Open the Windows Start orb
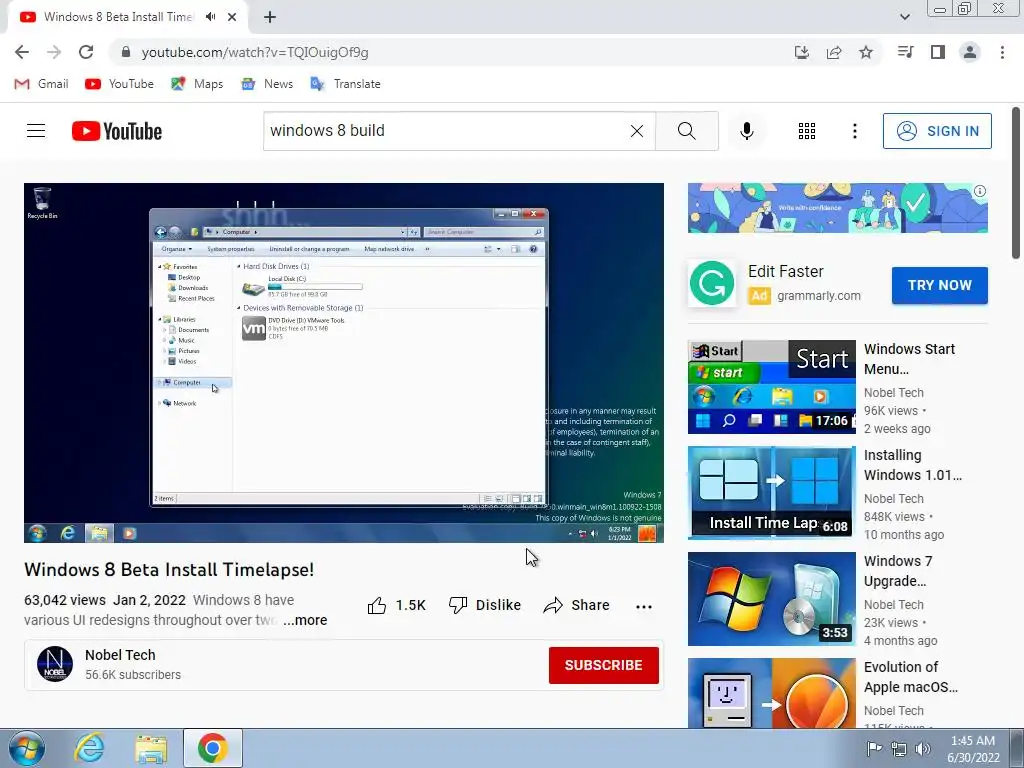The width and height of the screenshot is (1024, 768). [26, 748]
